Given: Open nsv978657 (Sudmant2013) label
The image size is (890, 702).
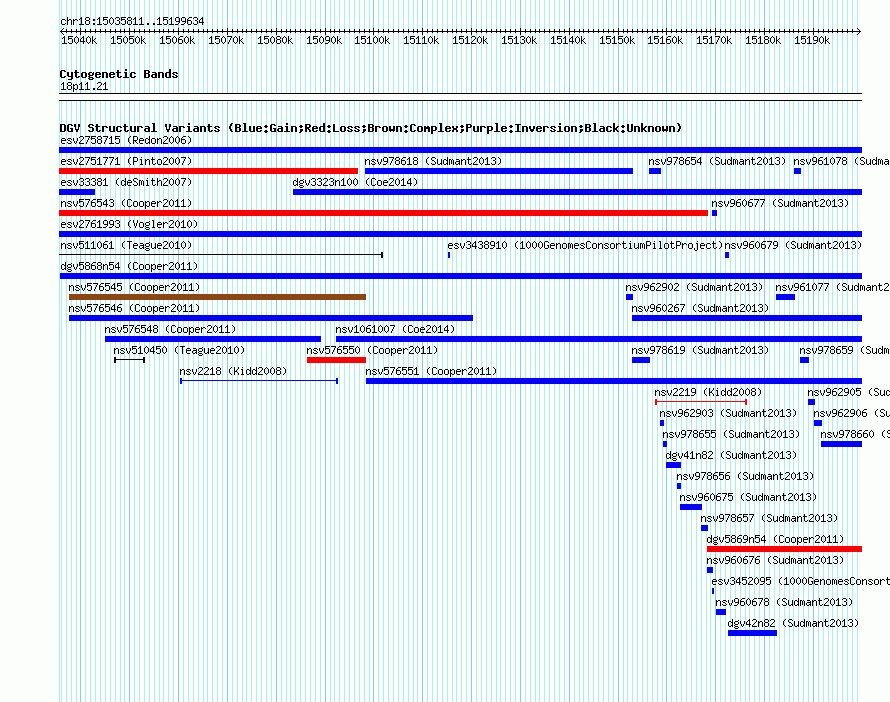Looking at the screenshot, I should 769,518.
